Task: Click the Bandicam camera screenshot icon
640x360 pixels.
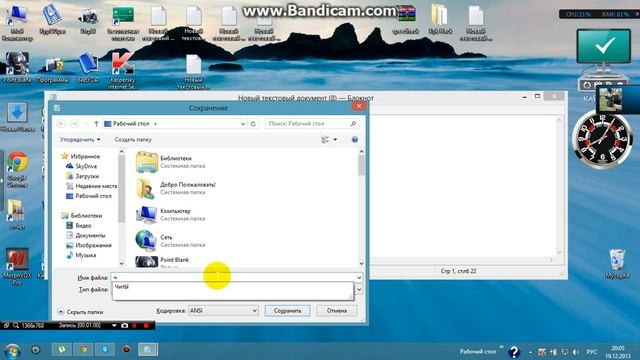Action: tap(124, 325)
